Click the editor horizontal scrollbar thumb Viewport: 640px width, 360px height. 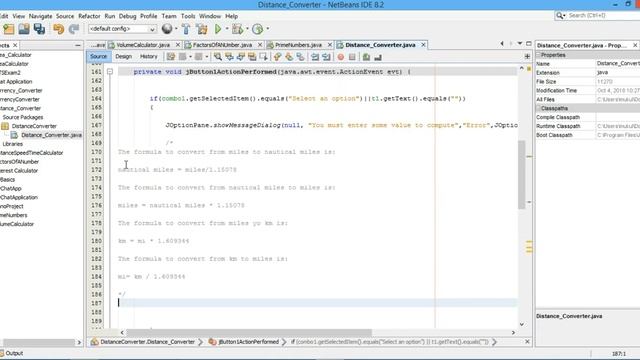click(x=249, y=333)
